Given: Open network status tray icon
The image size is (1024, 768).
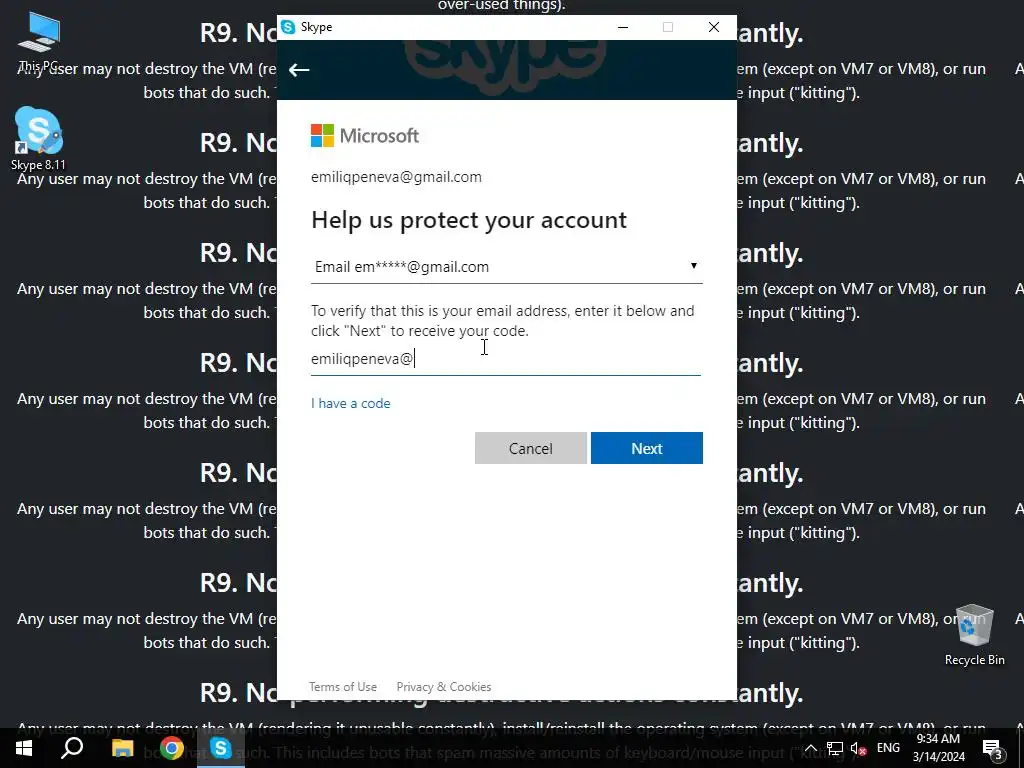Looking at the screenshot, I should coord(835,748).
